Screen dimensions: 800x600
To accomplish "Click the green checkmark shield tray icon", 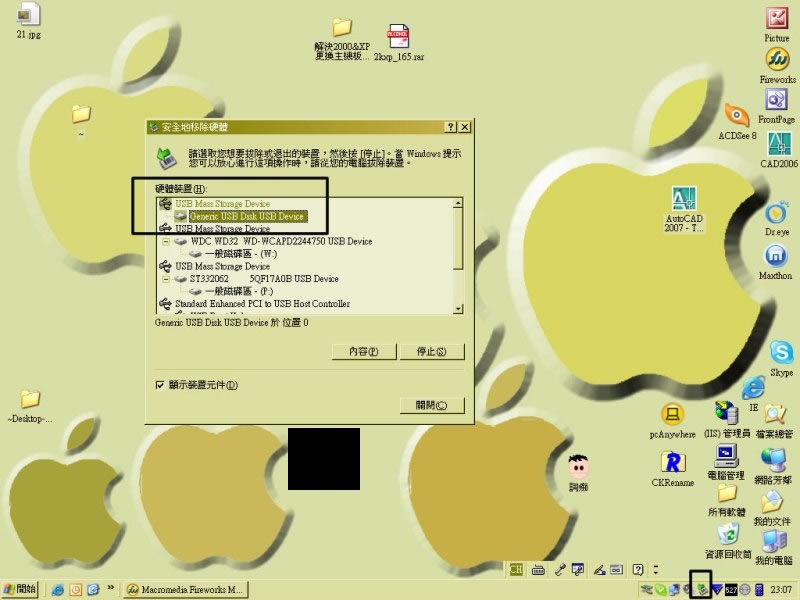I will pyautogui.click(x=660, y=590).
